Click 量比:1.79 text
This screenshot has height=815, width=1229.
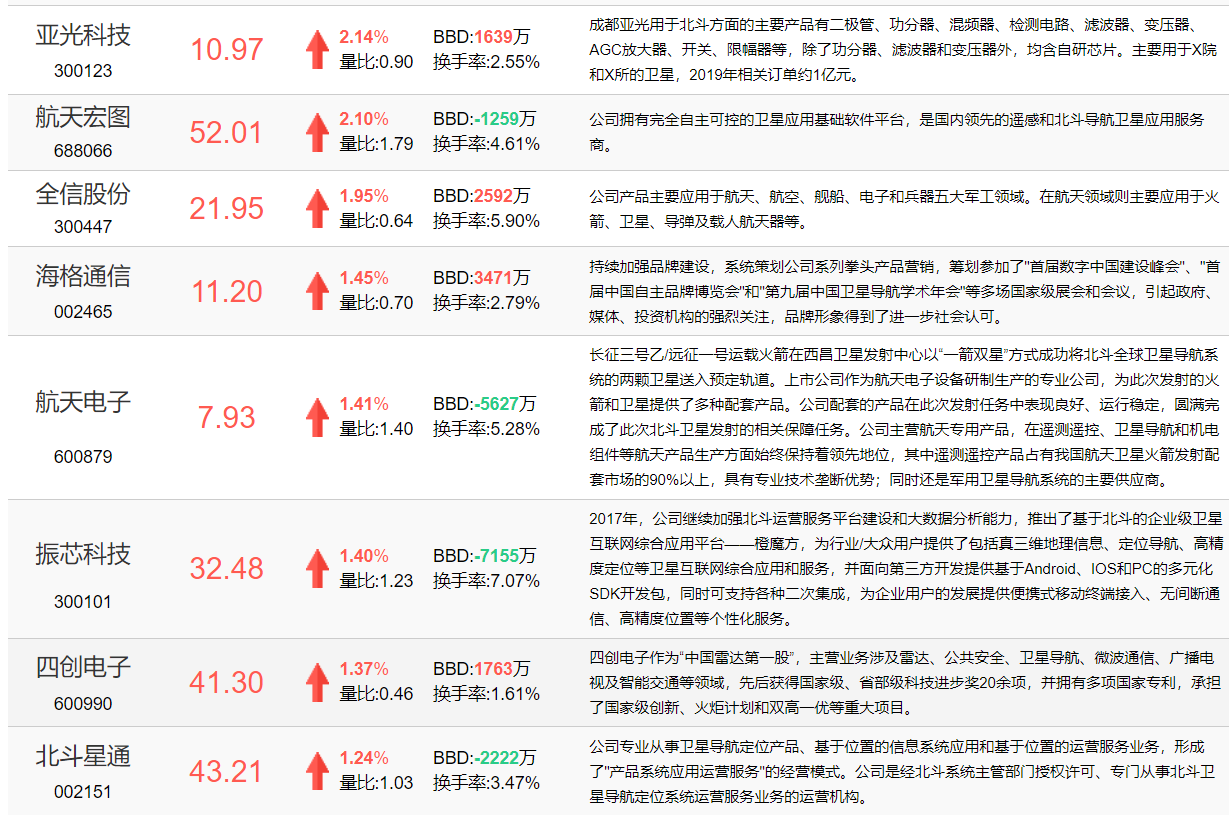click(x=376, y=144)
